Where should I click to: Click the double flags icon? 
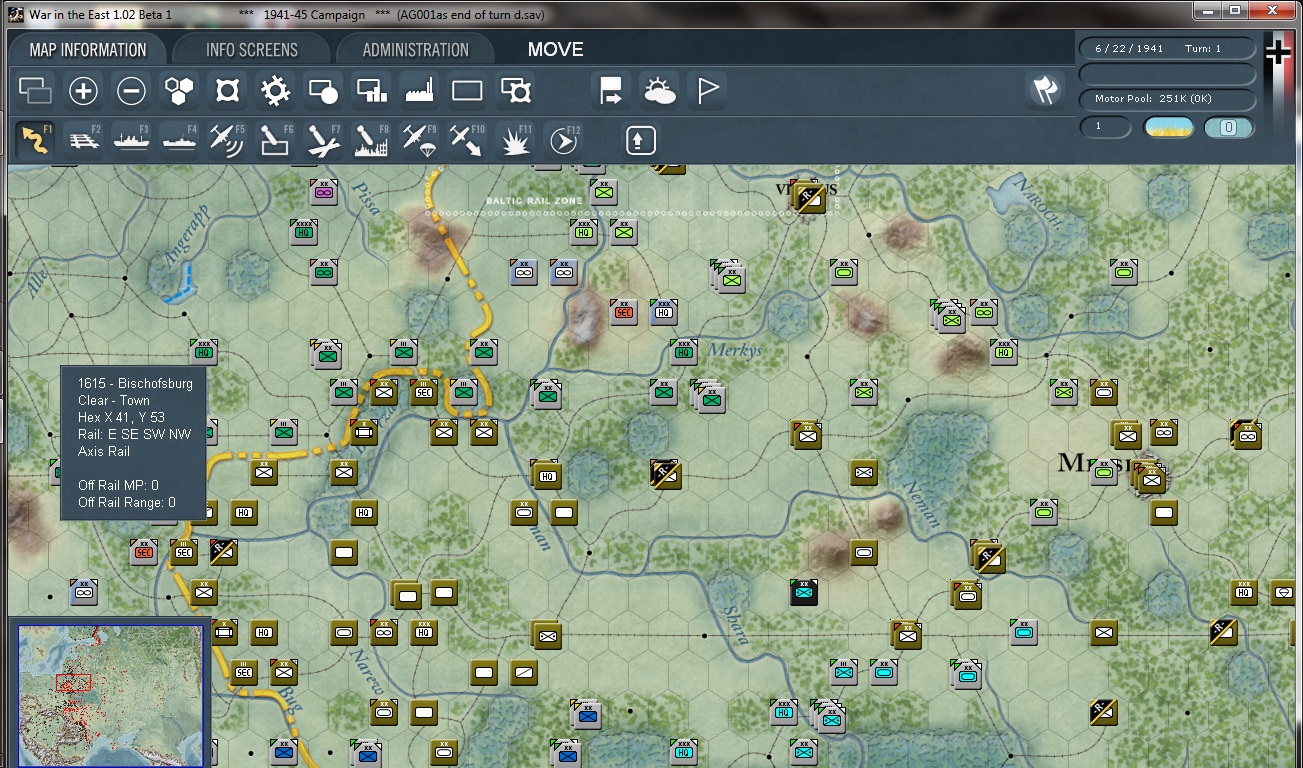1045,91
